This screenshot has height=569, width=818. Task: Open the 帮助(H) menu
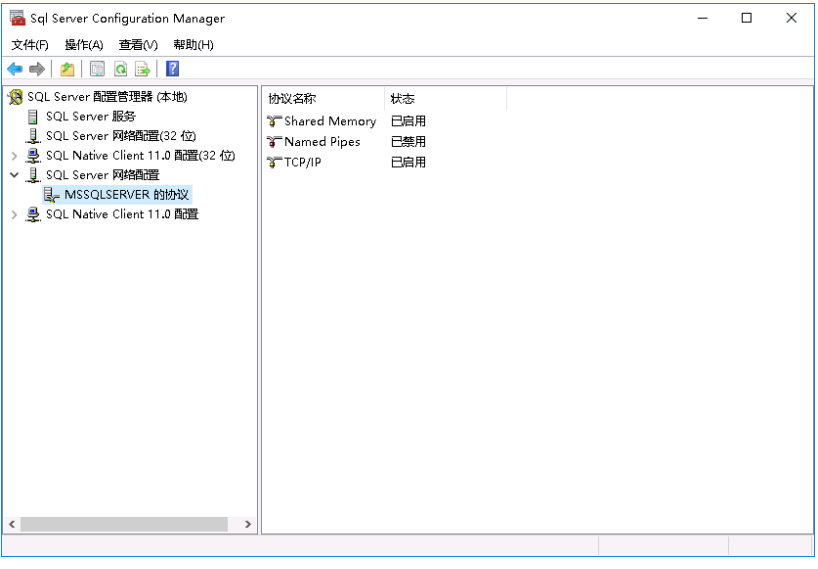(x=193, y=45)
